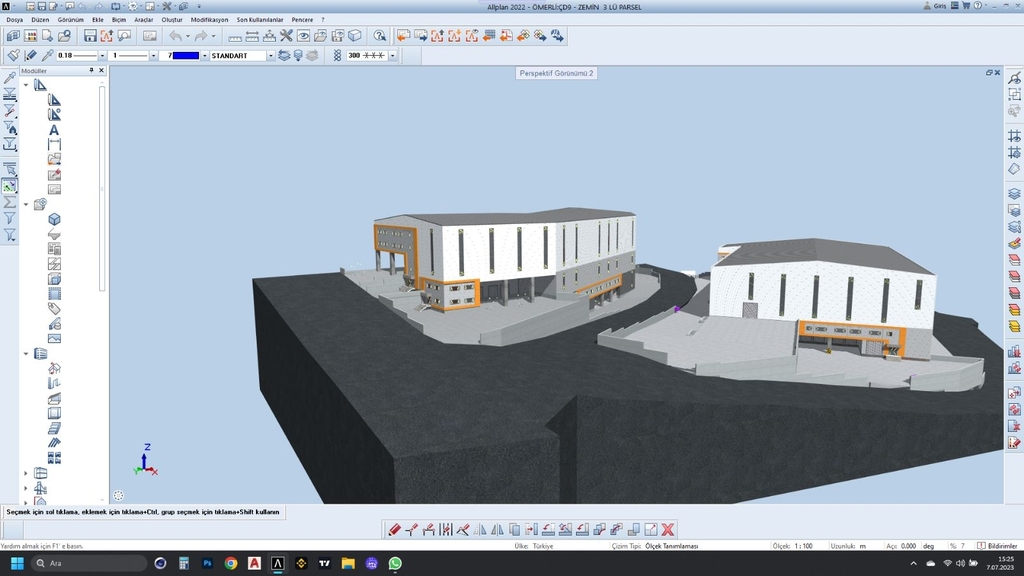The width and height of the screenshot is (1024, 576).
Task: Open the Dosya menu
Action: 14,19
